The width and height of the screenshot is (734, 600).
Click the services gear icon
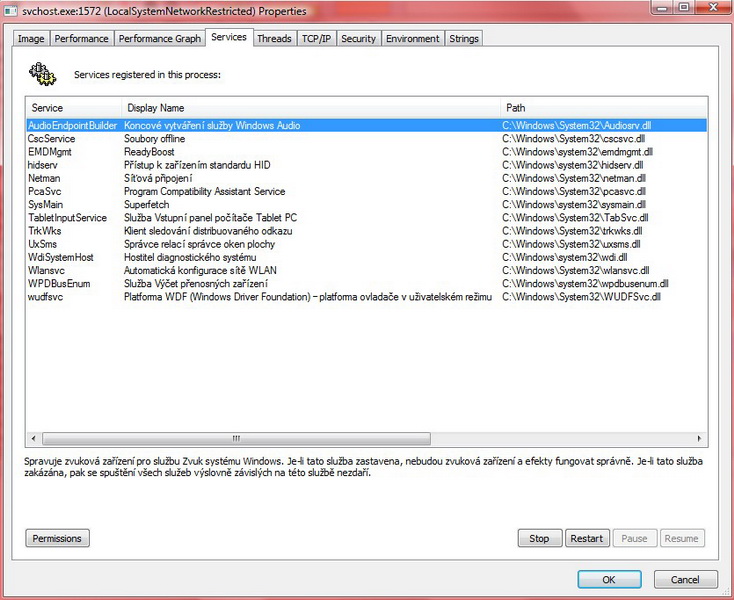pos(43,73)
